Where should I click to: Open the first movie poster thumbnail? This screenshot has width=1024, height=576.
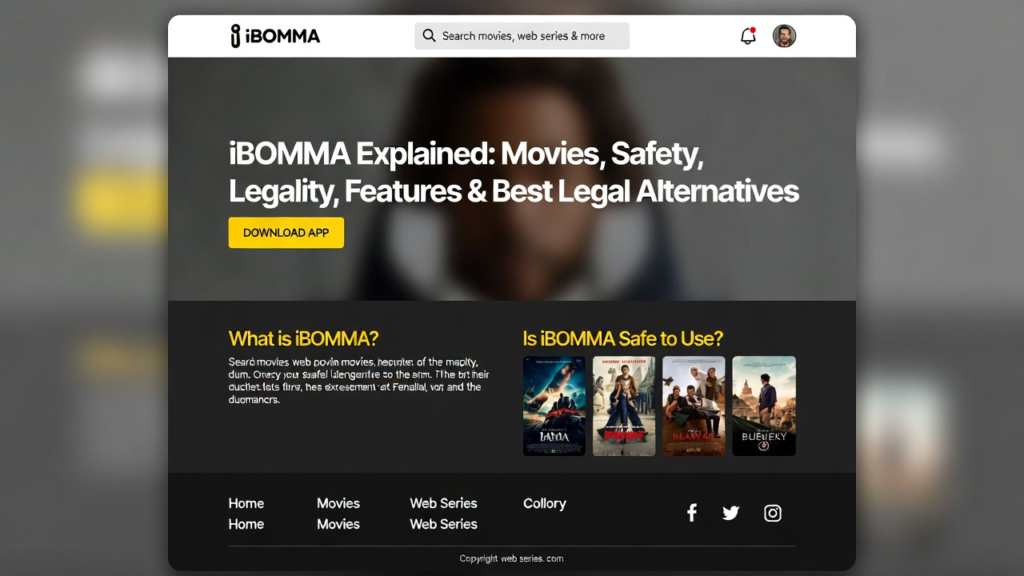[x=554, y=406]
